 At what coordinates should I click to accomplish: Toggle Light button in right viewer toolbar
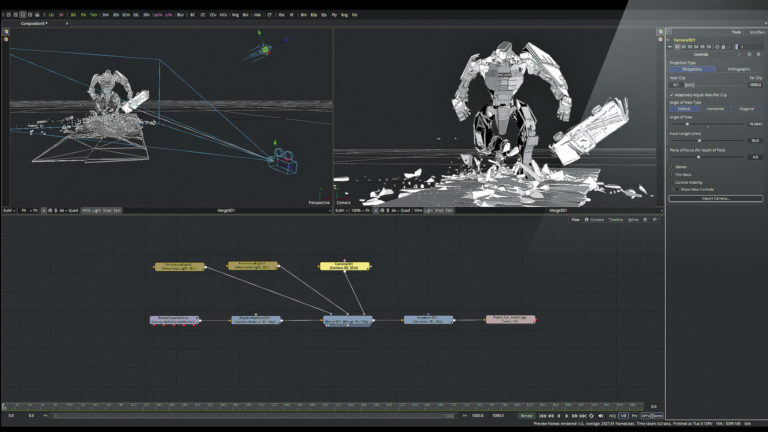pos(429,211)
